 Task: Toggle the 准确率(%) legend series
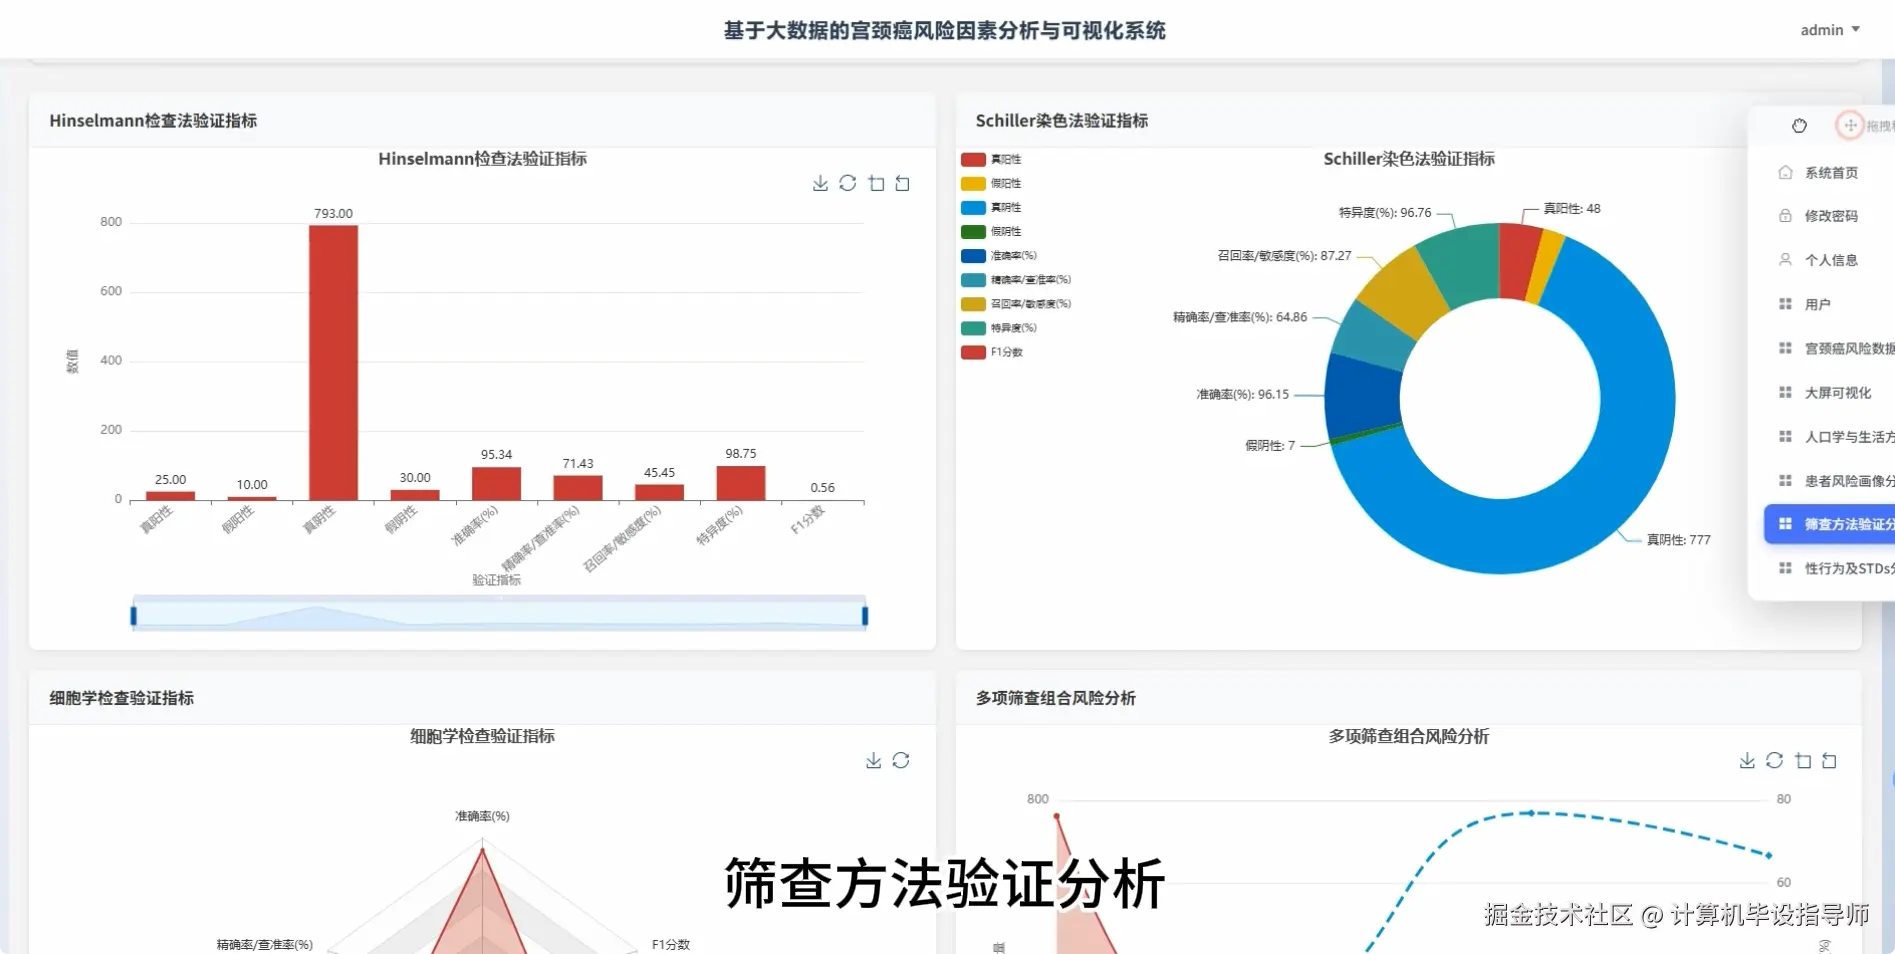click(x=999, y=255)
